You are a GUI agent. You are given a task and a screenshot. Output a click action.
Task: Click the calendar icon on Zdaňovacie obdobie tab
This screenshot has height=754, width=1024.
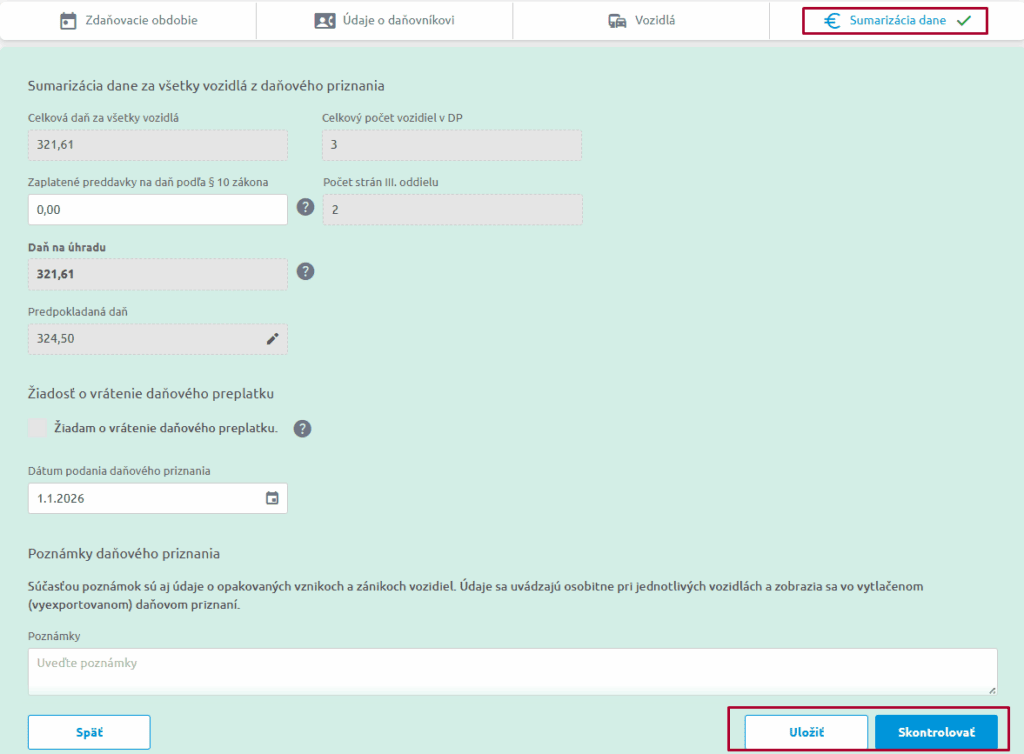tap(68, 20)
